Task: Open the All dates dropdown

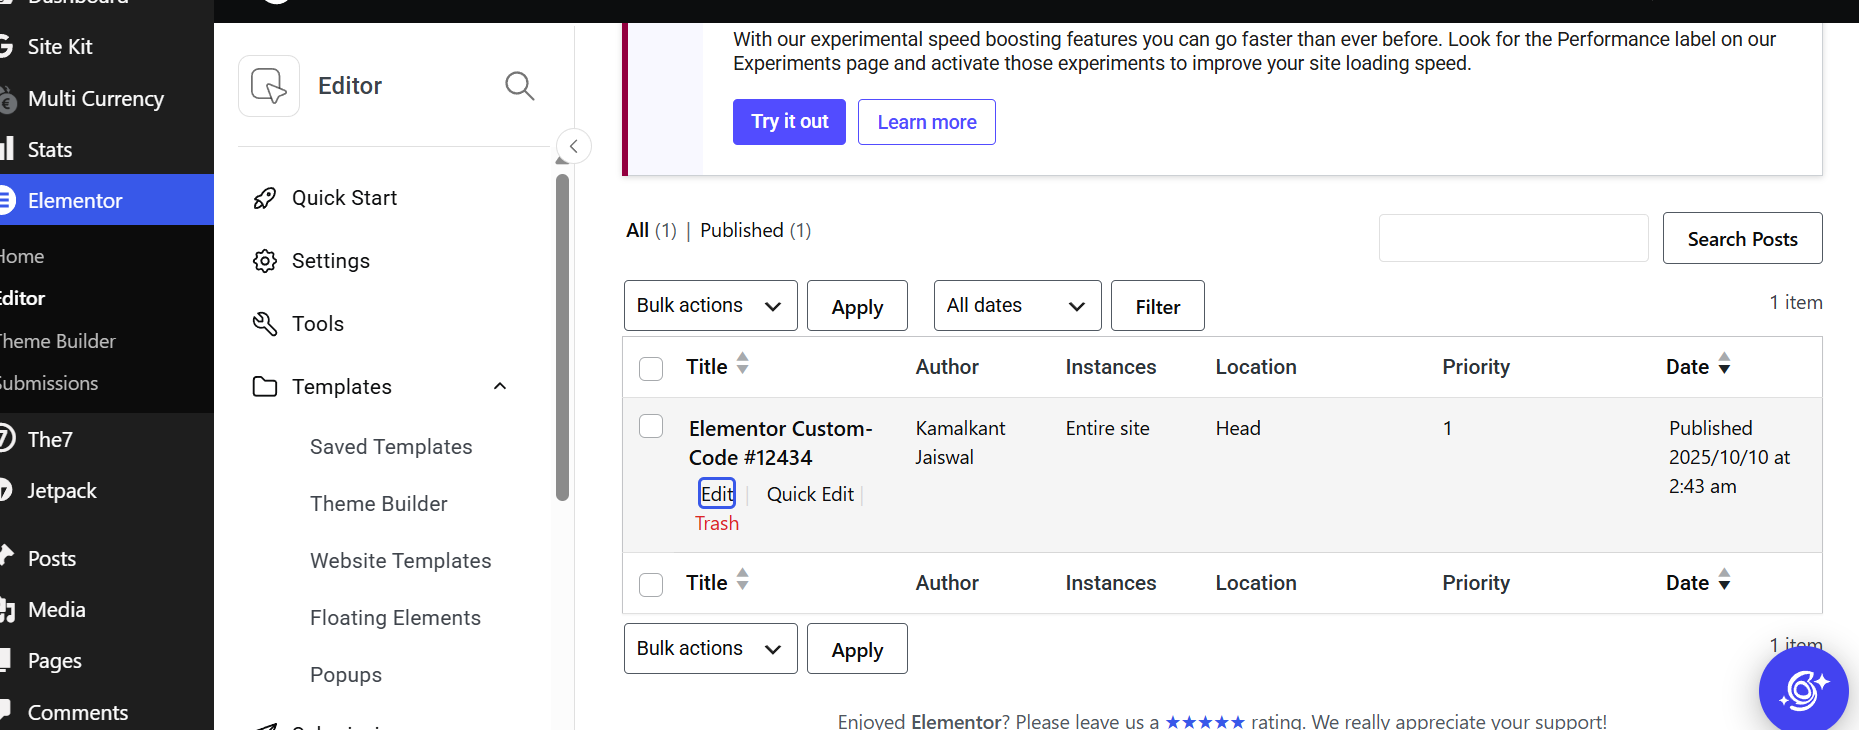Action: pyautogui.click(x=1018, y=306)
